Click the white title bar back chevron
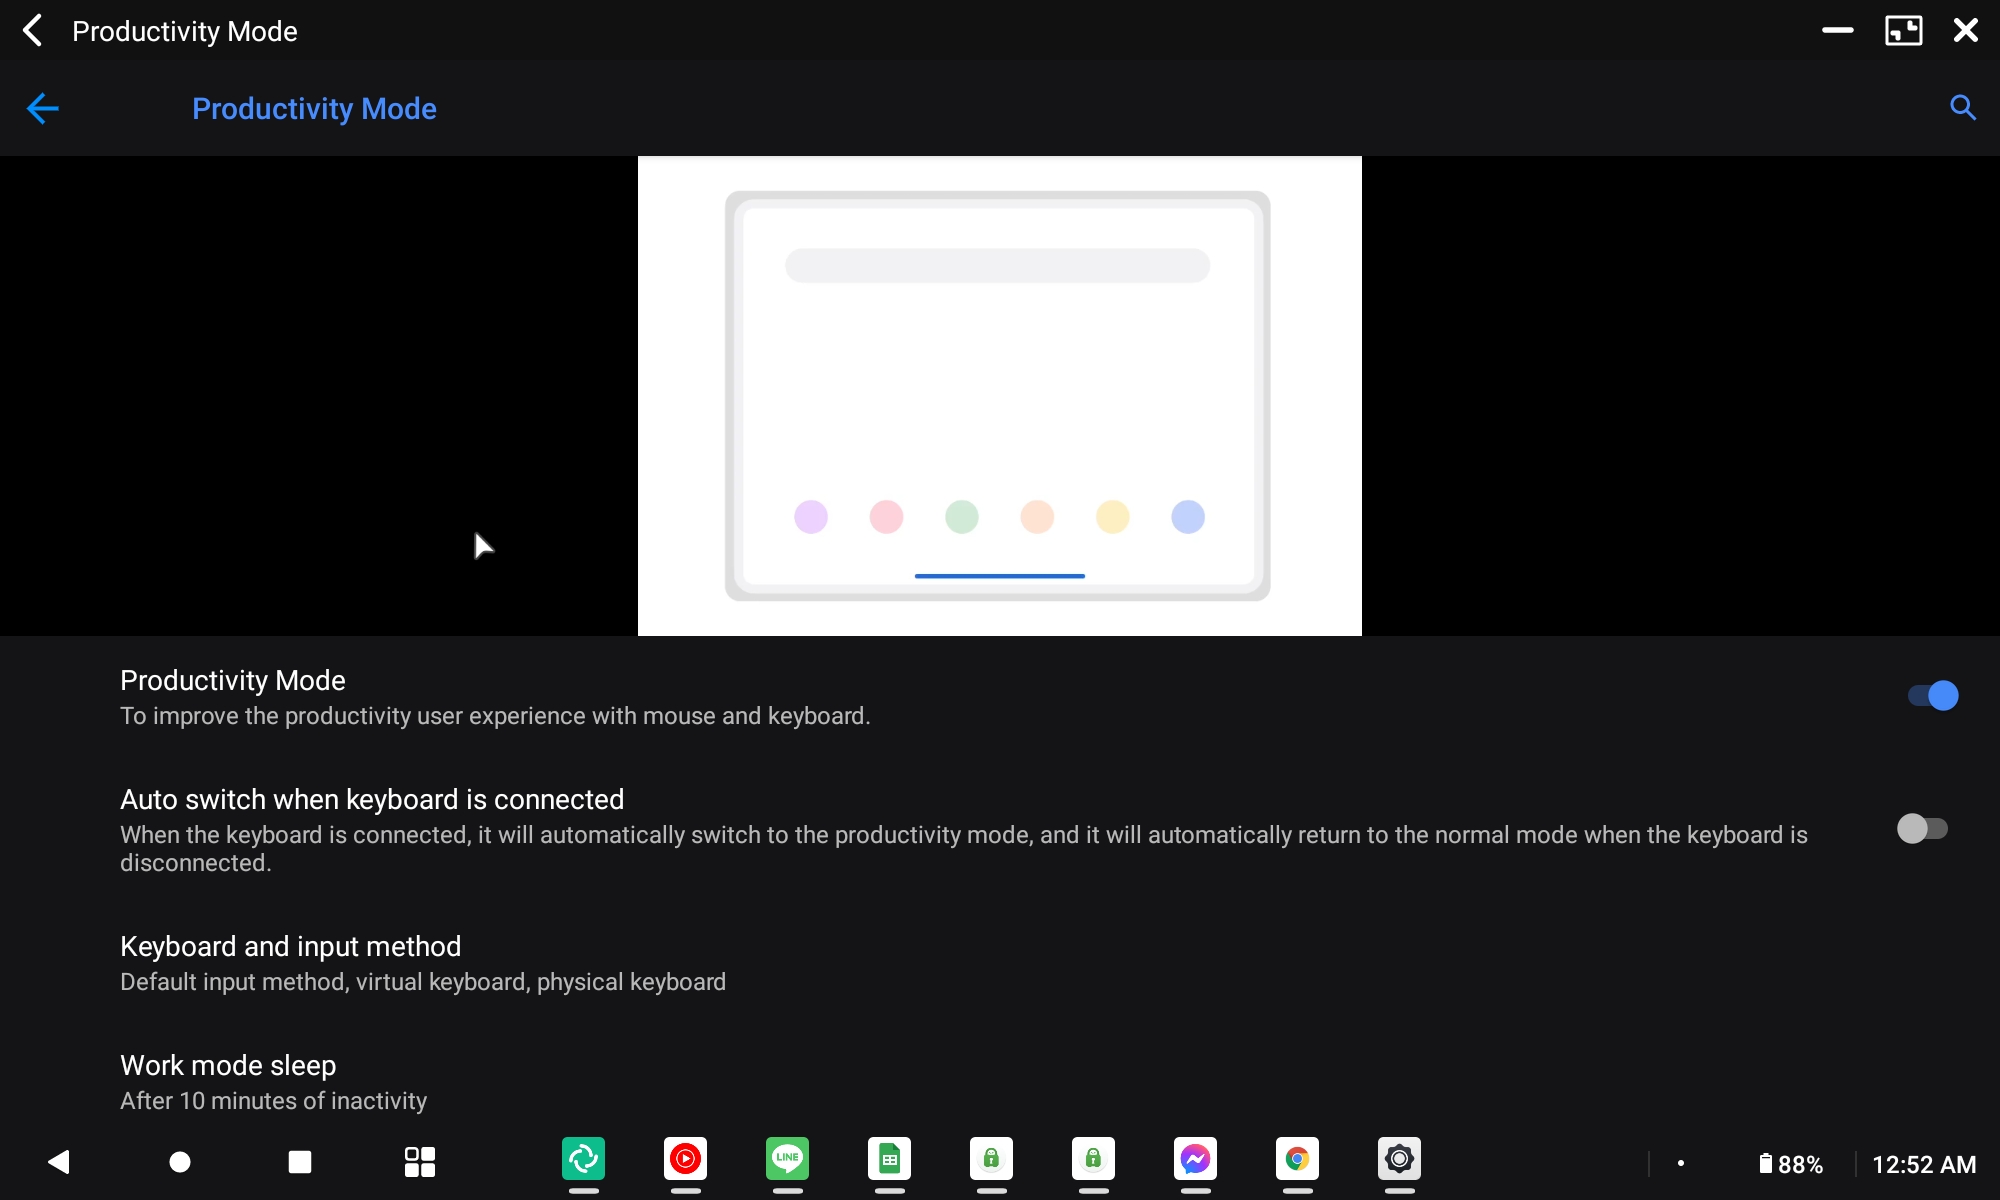The image size is (2000, 1200). (33, 30)
